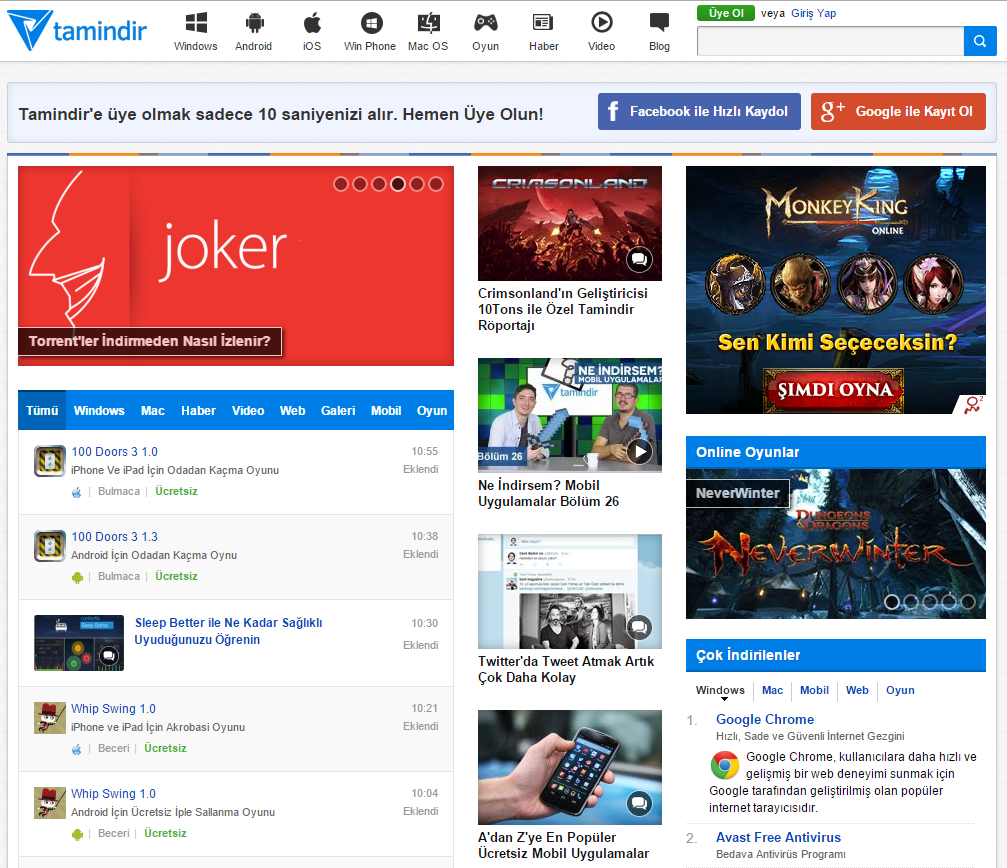The width and height of the screenshot is (1007, 868).
Task: Open the Video play icon
Action: (x=602, y=23)
